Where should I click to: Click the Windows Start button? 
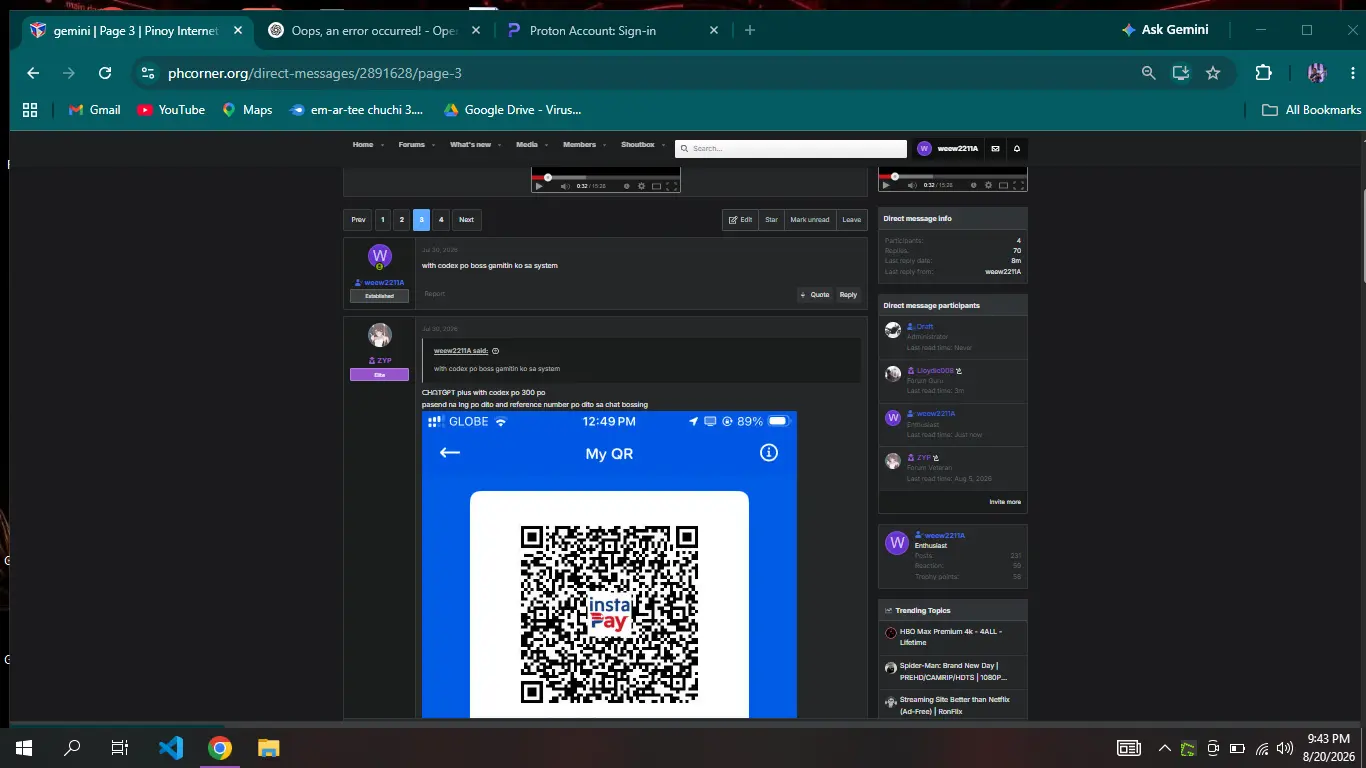(24, 748)
